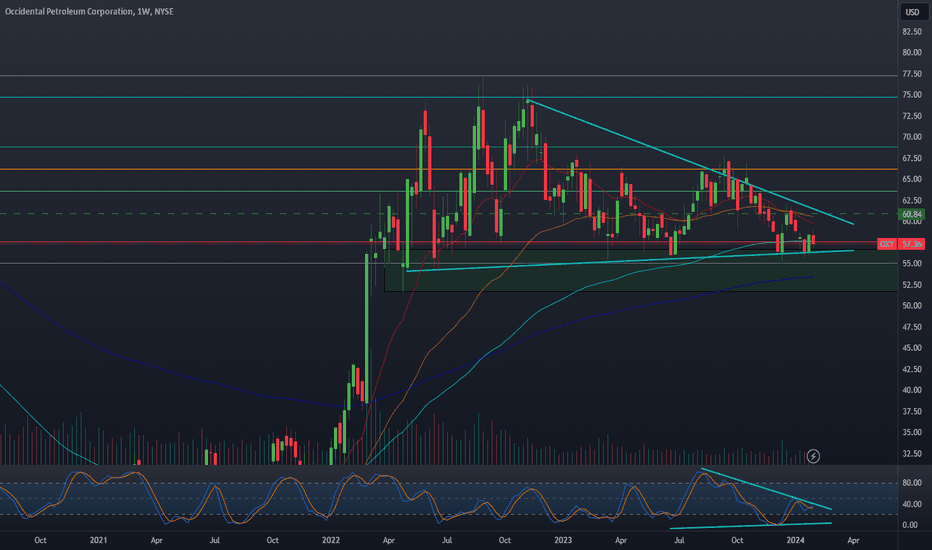Image resolution: width=932 pixels, height=550 pixels.
Task: Click the 57.36 last price label
Action: coord(912,244)
